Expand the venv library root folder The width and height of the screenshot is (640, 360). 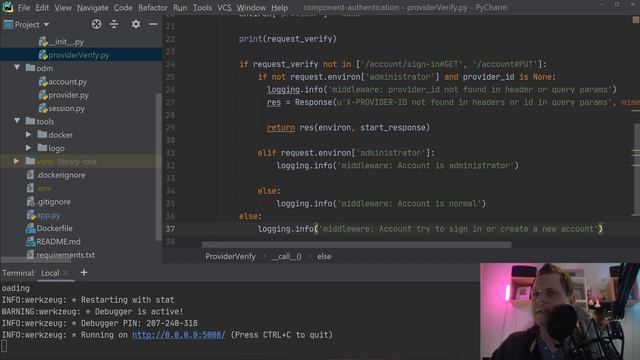pyautogui.click(x=16, y=161)
